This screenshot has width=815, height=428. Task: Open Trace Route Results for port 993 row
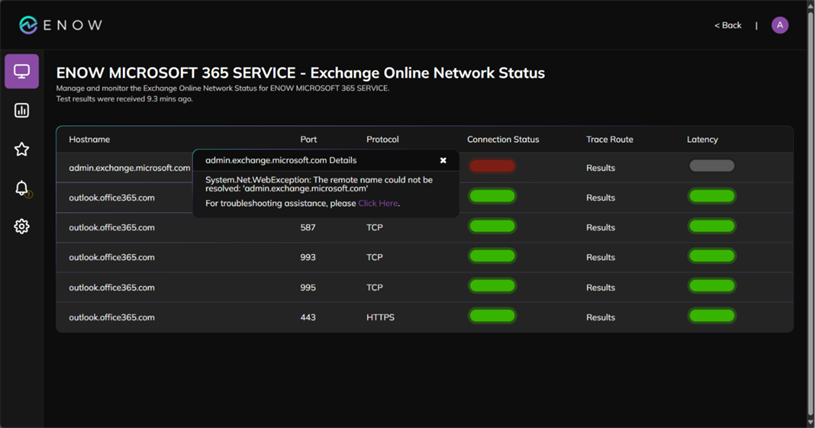[x=600, y=257]
